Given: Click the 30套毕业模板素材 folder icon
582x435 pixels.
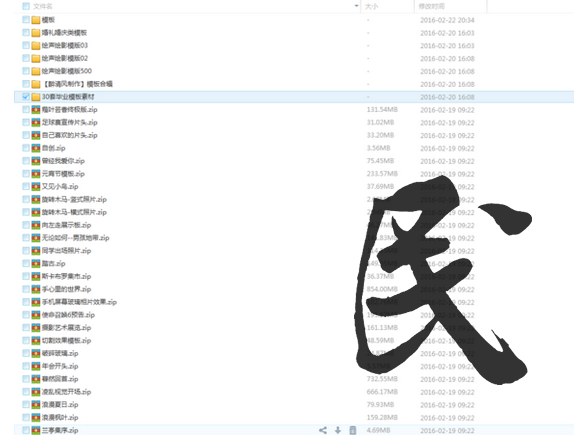Looking at the screenshot, I should click(36, 97).
